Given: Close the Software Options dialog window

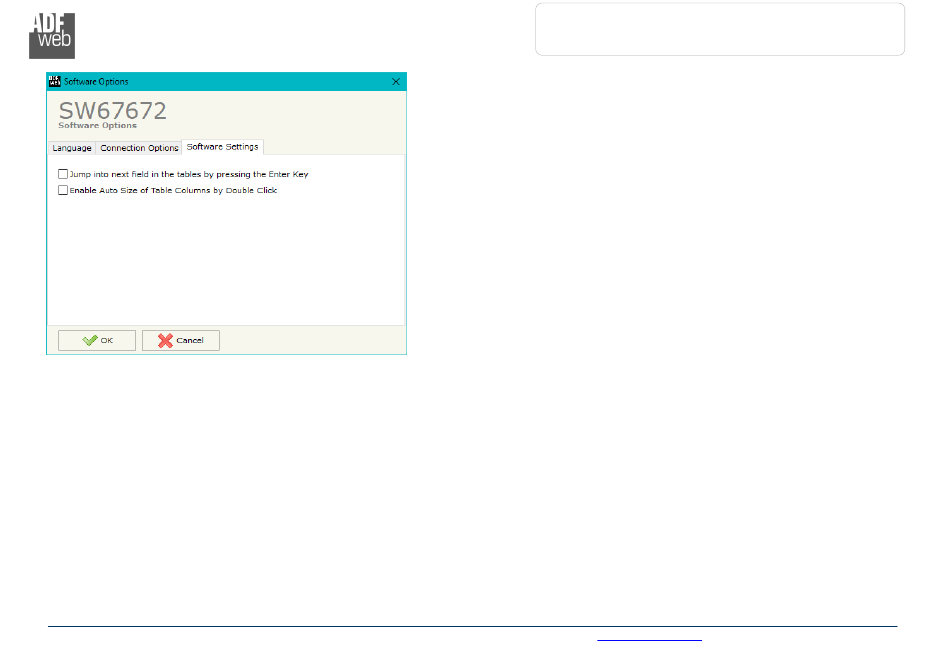Looking at the screenshot, I should [x=396, y=81].
